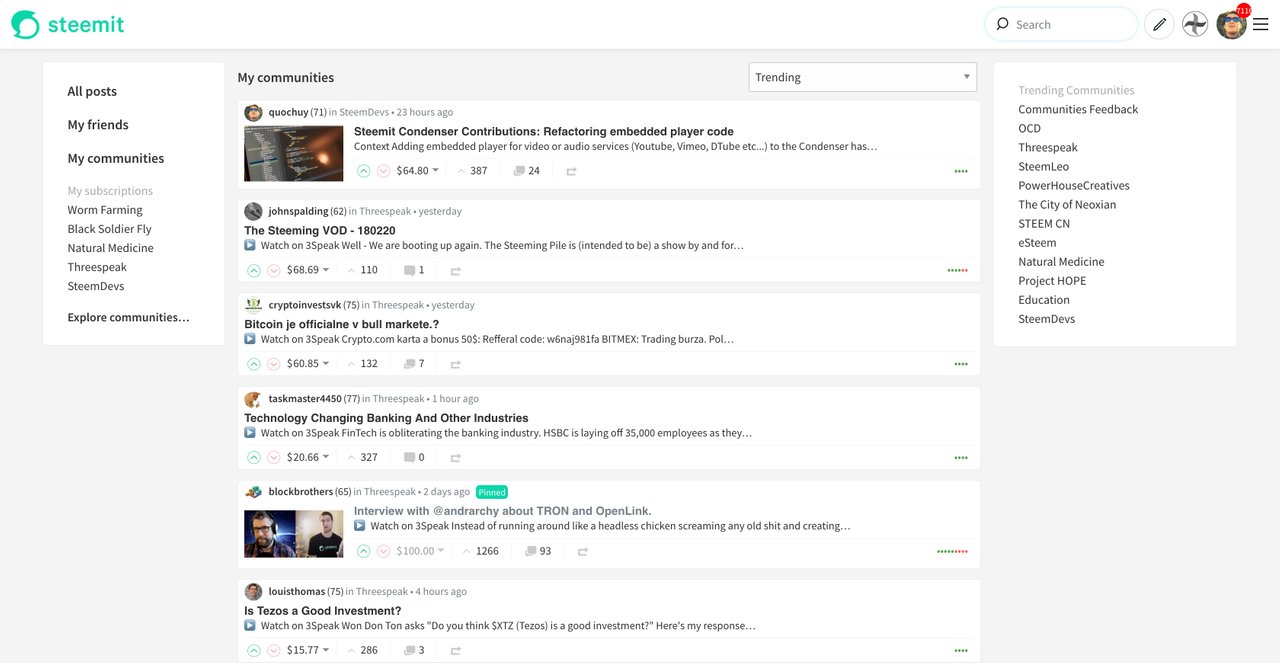The width and height of the screenshot is (1280, 663).
Task: Open the Education community link
Action: pos(1044,299)
